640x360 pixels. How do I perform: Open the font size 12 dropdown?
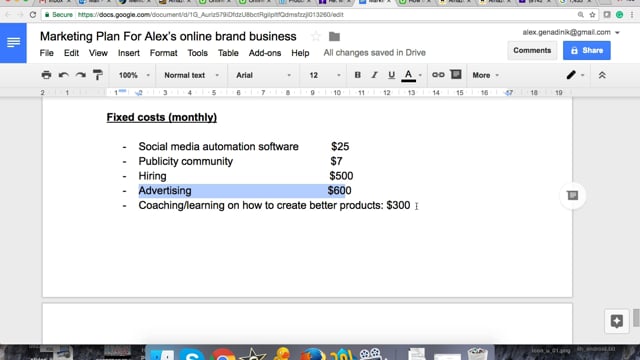tap(324, 75)
